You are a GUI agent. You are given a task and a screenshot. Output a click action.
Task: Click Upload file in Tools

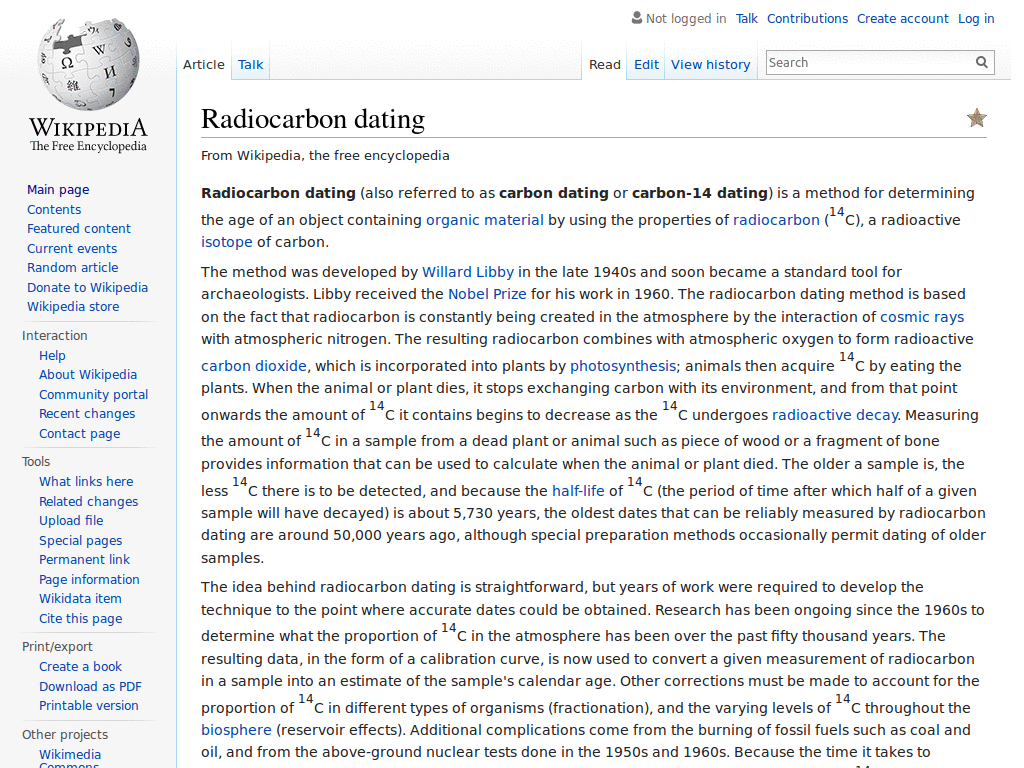pos(71,520)
